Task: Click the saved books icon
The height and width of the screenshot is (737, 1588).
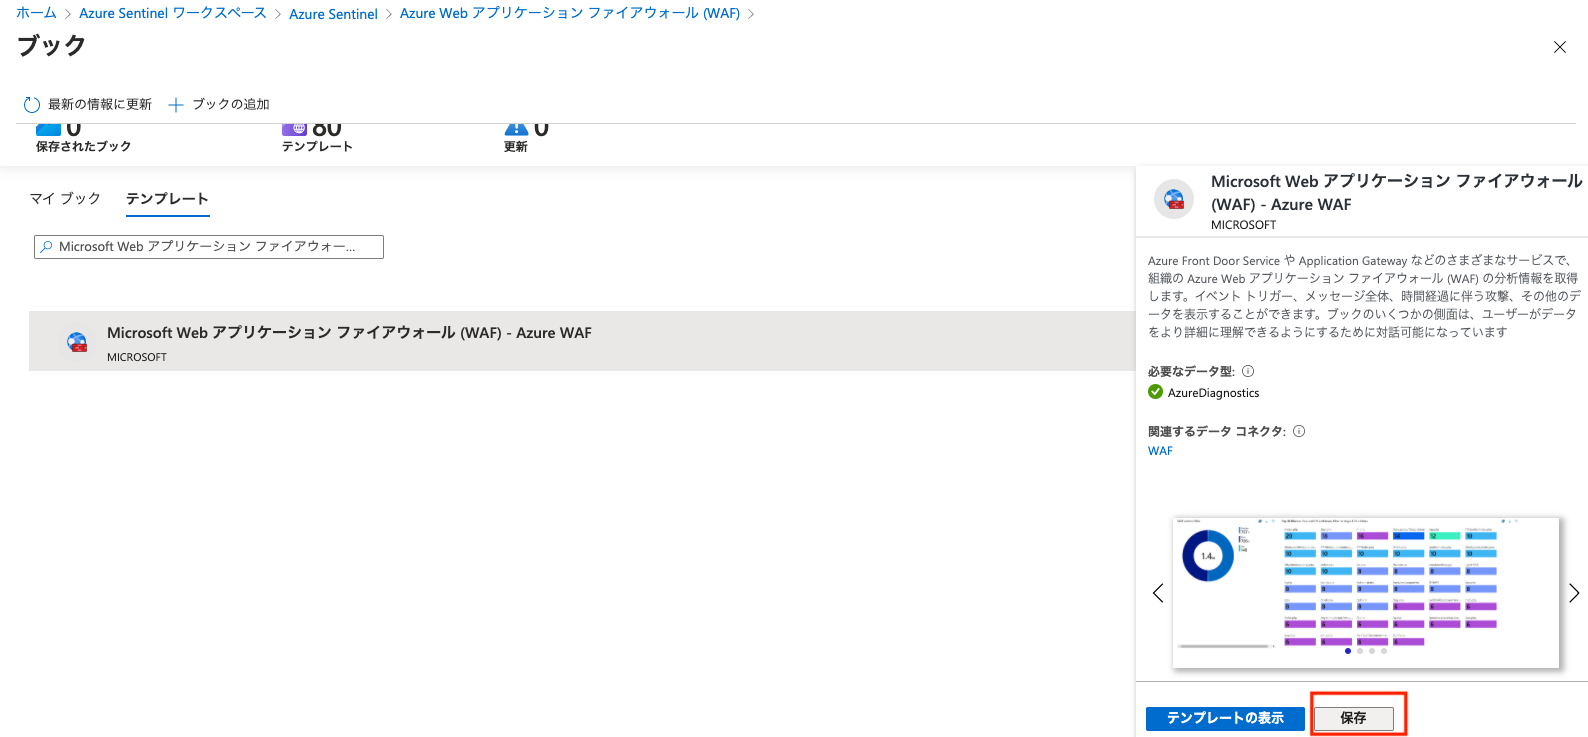Action: tap(48, 129)
